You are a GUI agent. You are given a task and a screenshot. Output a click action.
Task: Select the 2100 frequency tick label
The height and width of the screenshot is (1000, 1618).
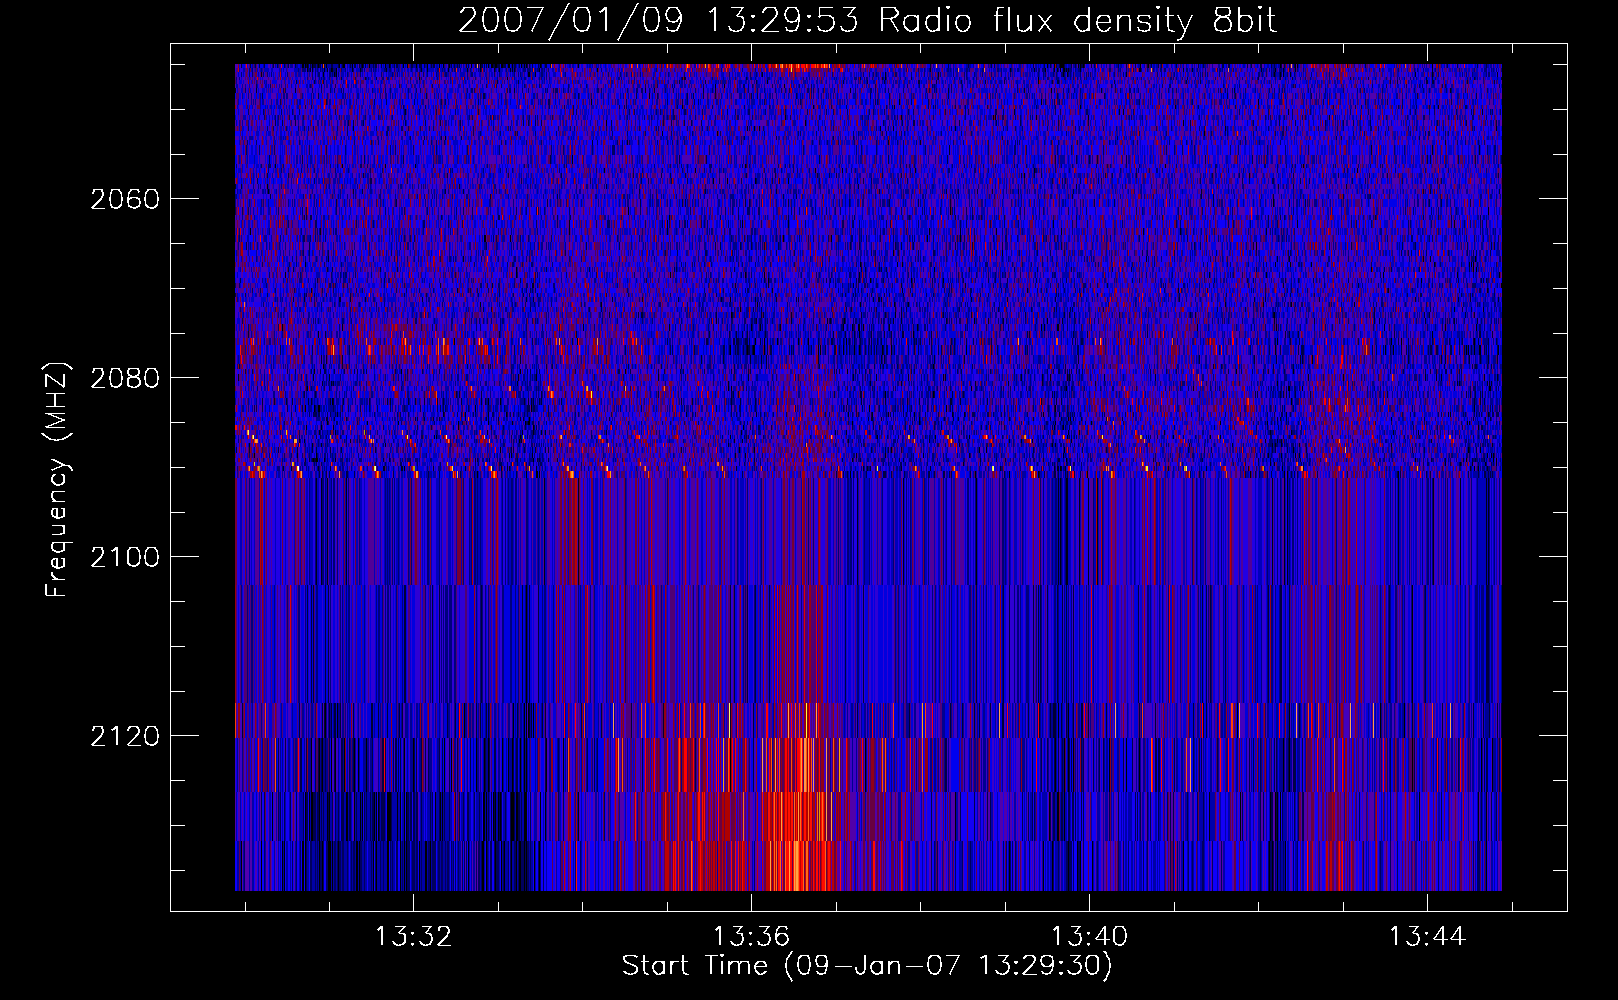(x=125, y=557)
